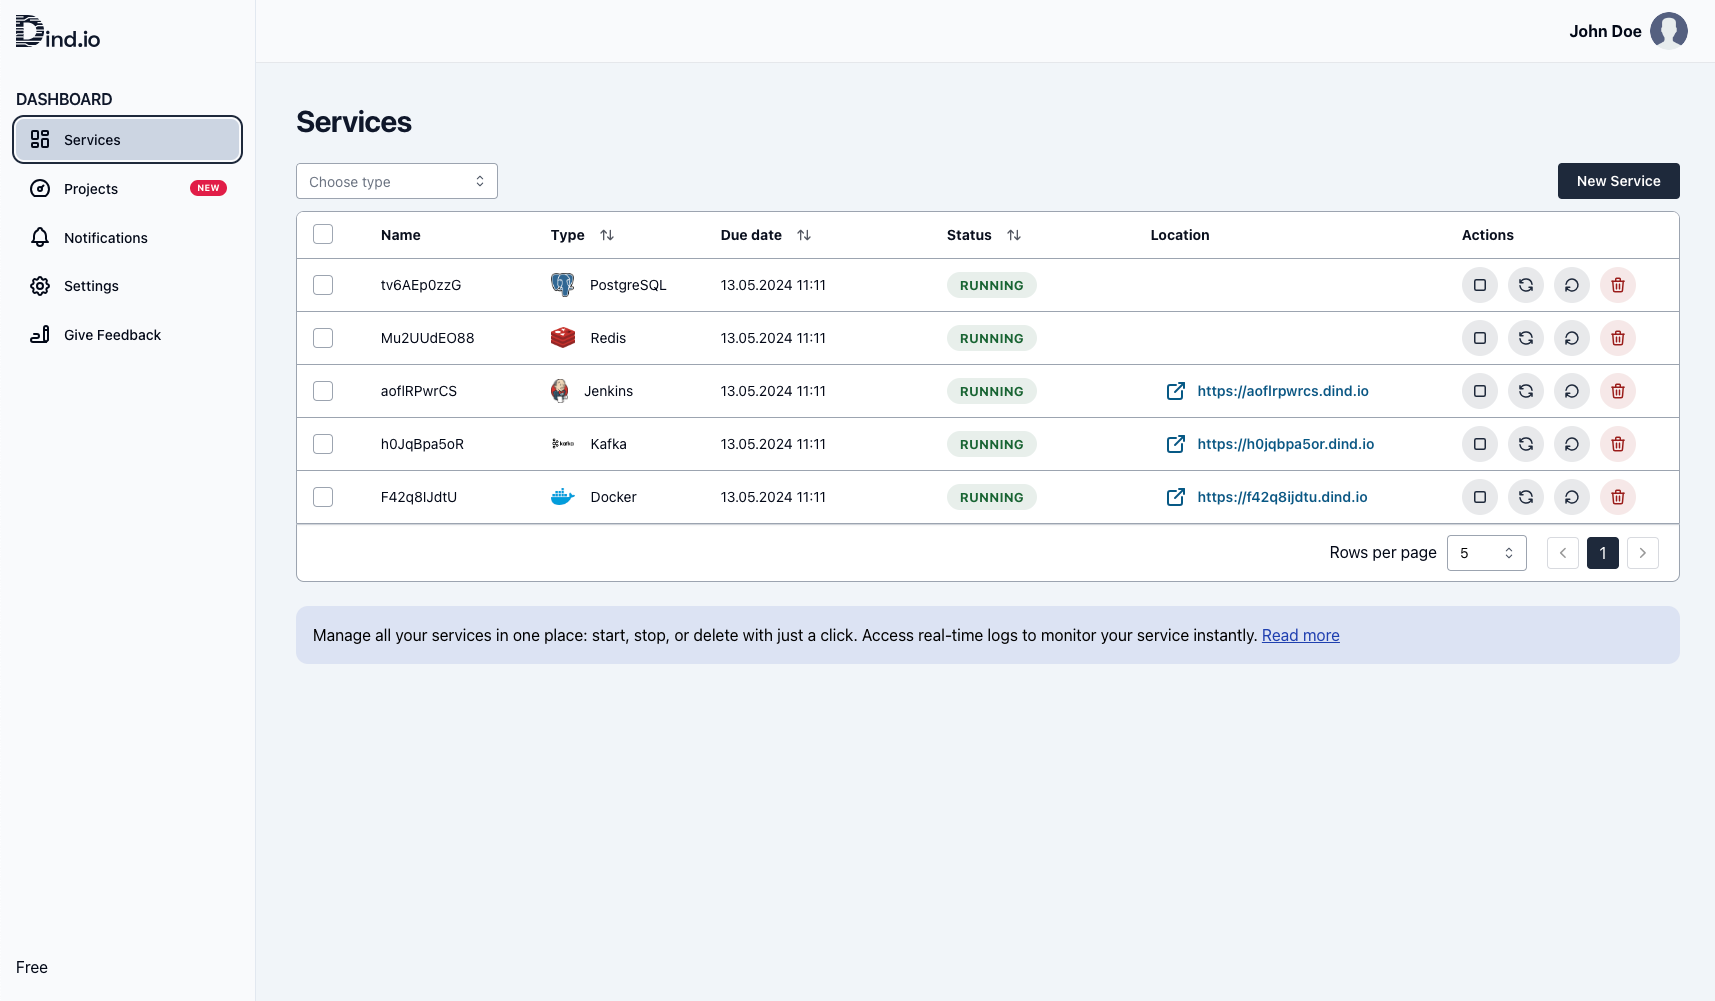1715x1001 pixels.
Task: Select checkbox for aoflRPwrCS Jenkins row
Action: point(323,391)
